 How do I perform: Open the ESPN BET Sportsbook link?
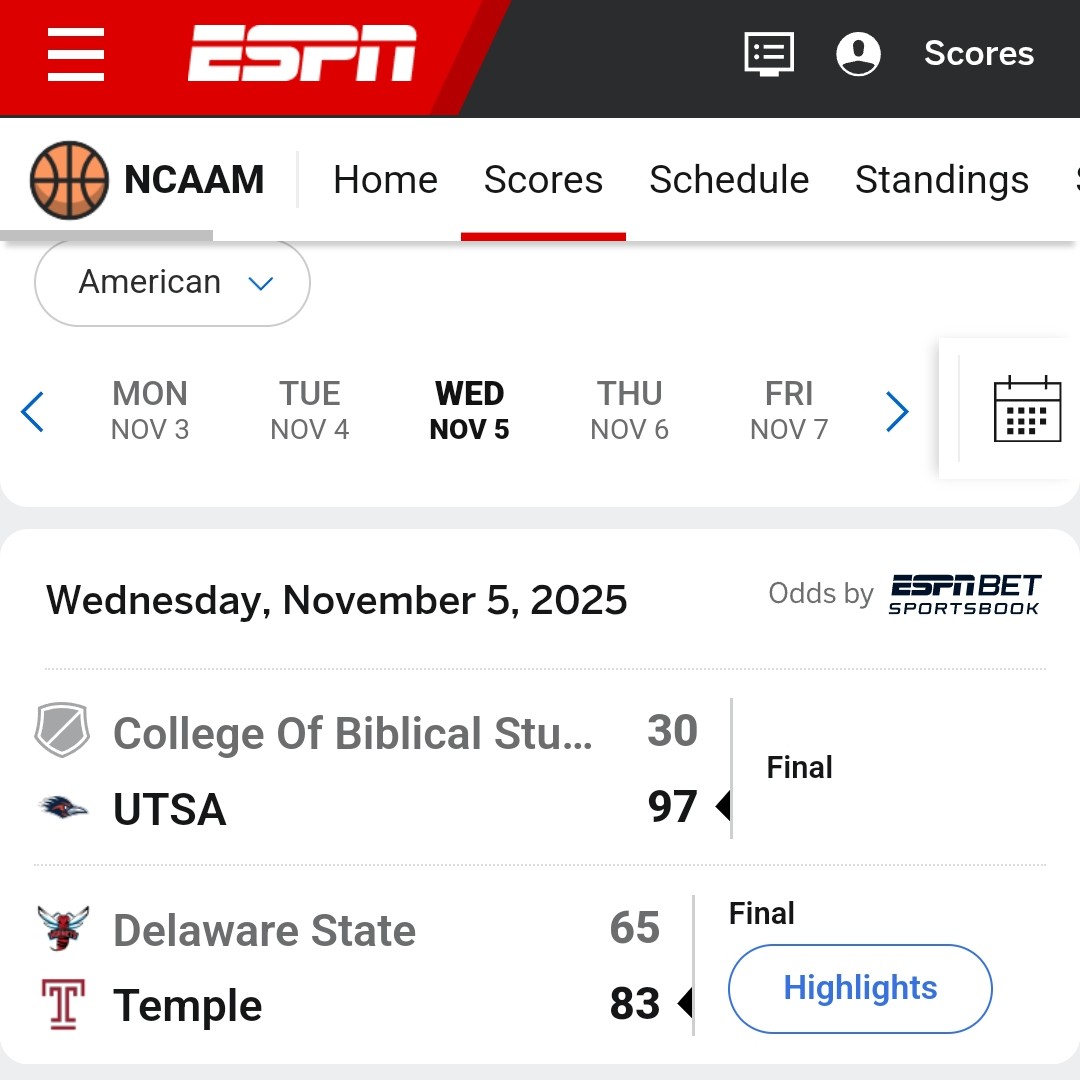964,594
